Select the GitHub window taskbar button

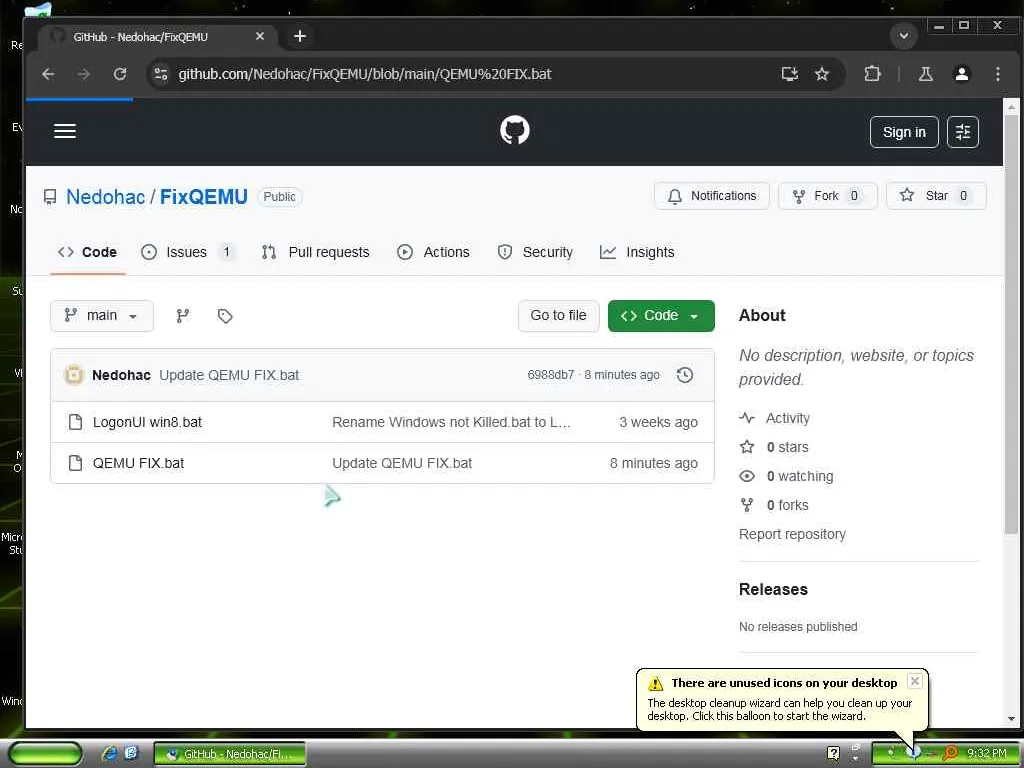click(230, 754)
